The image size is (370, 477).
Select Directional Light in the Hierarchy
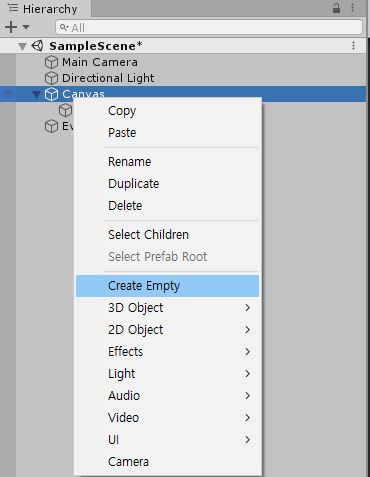[108, 78]
